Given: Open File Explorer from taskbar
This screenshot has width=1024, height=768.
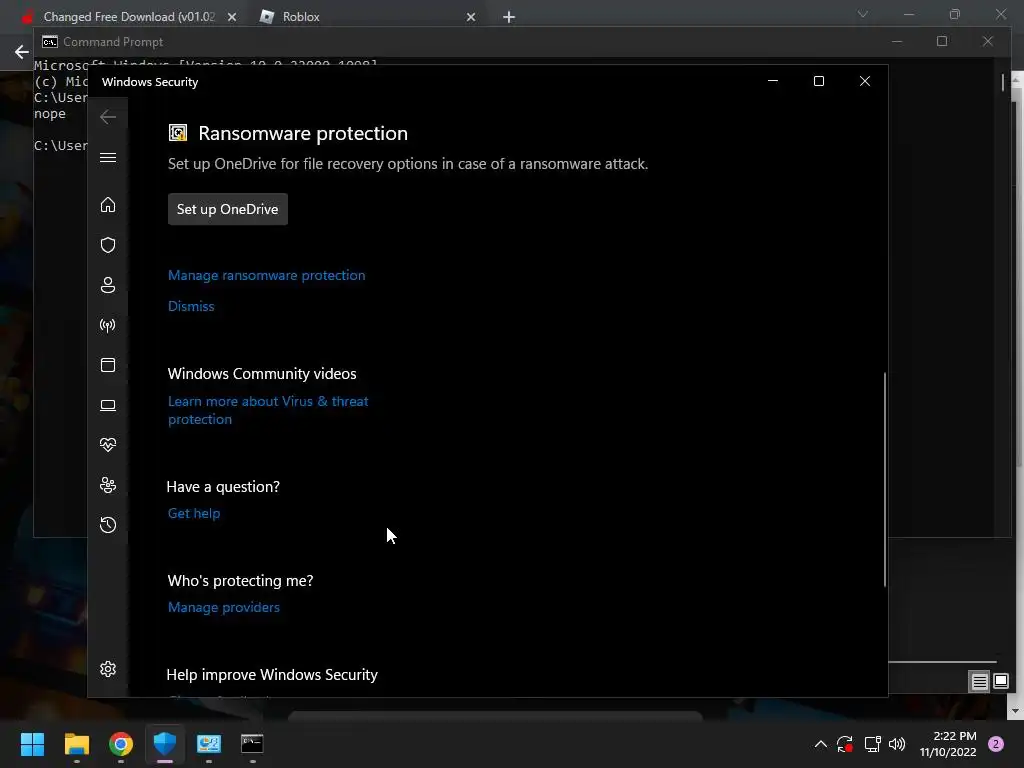Looking at the screenshot, I should point(76,744).
